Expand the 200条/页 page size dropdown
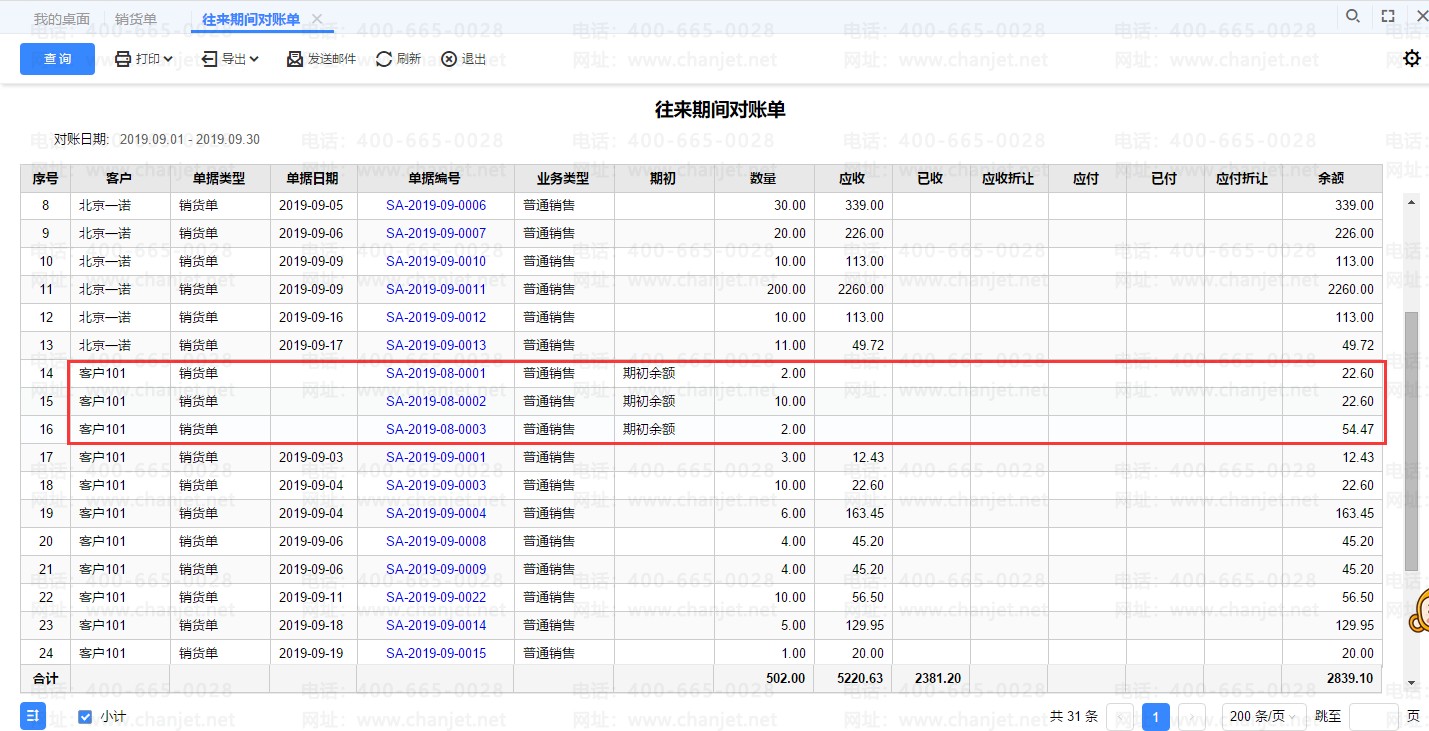 click(1264, 717)
